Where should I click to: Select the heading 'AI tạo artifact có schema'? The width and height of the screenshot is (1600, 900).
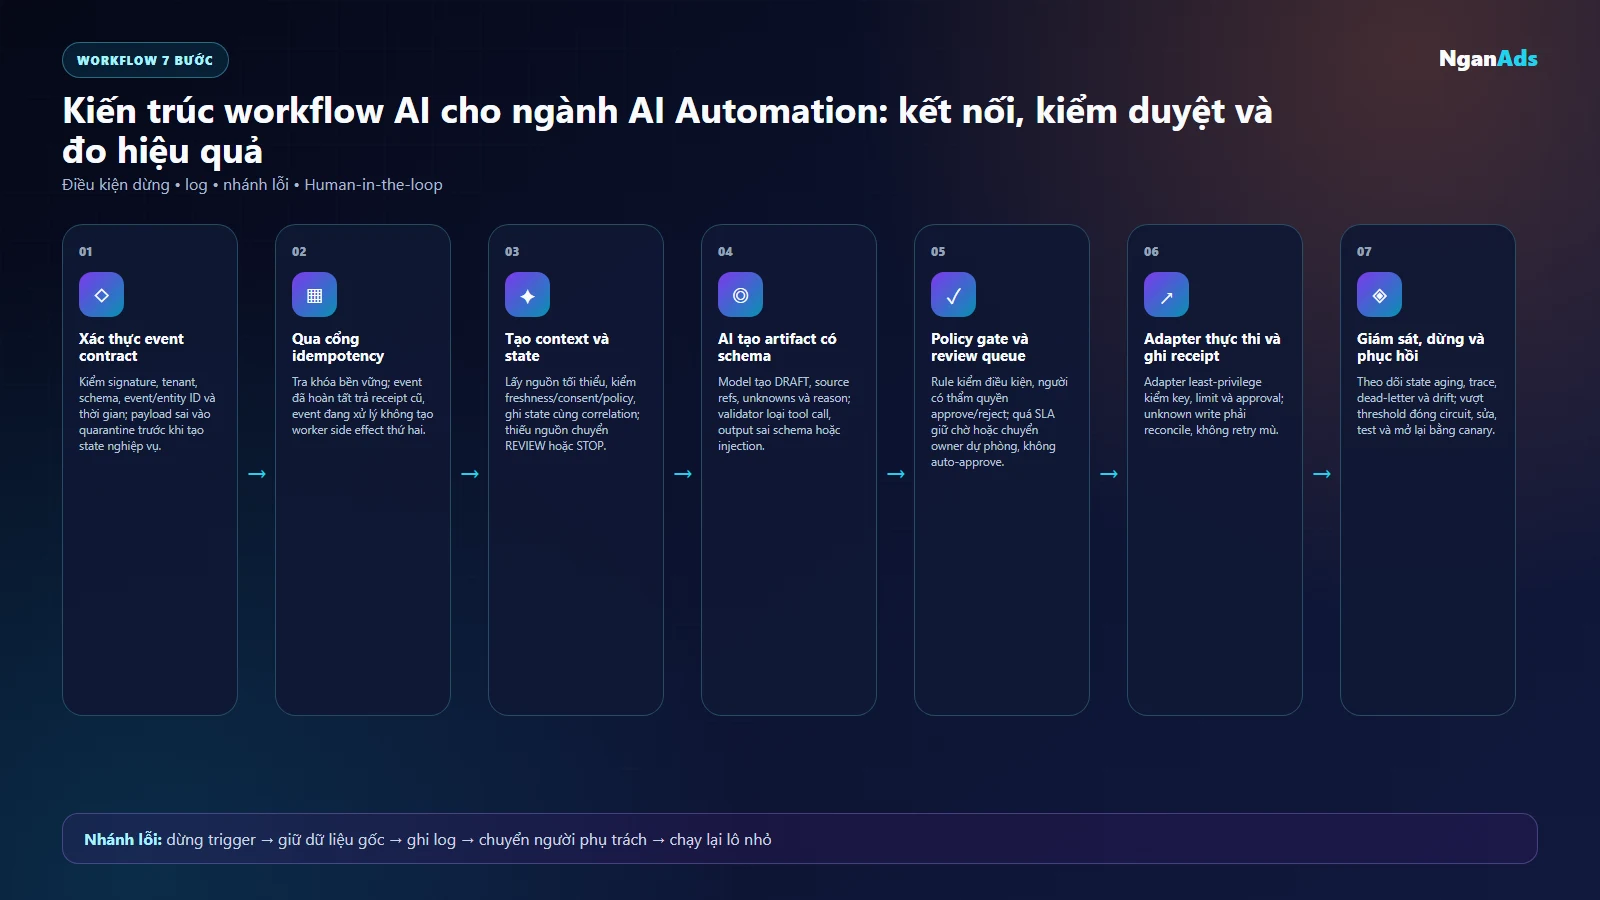click(x=777, y=347)
